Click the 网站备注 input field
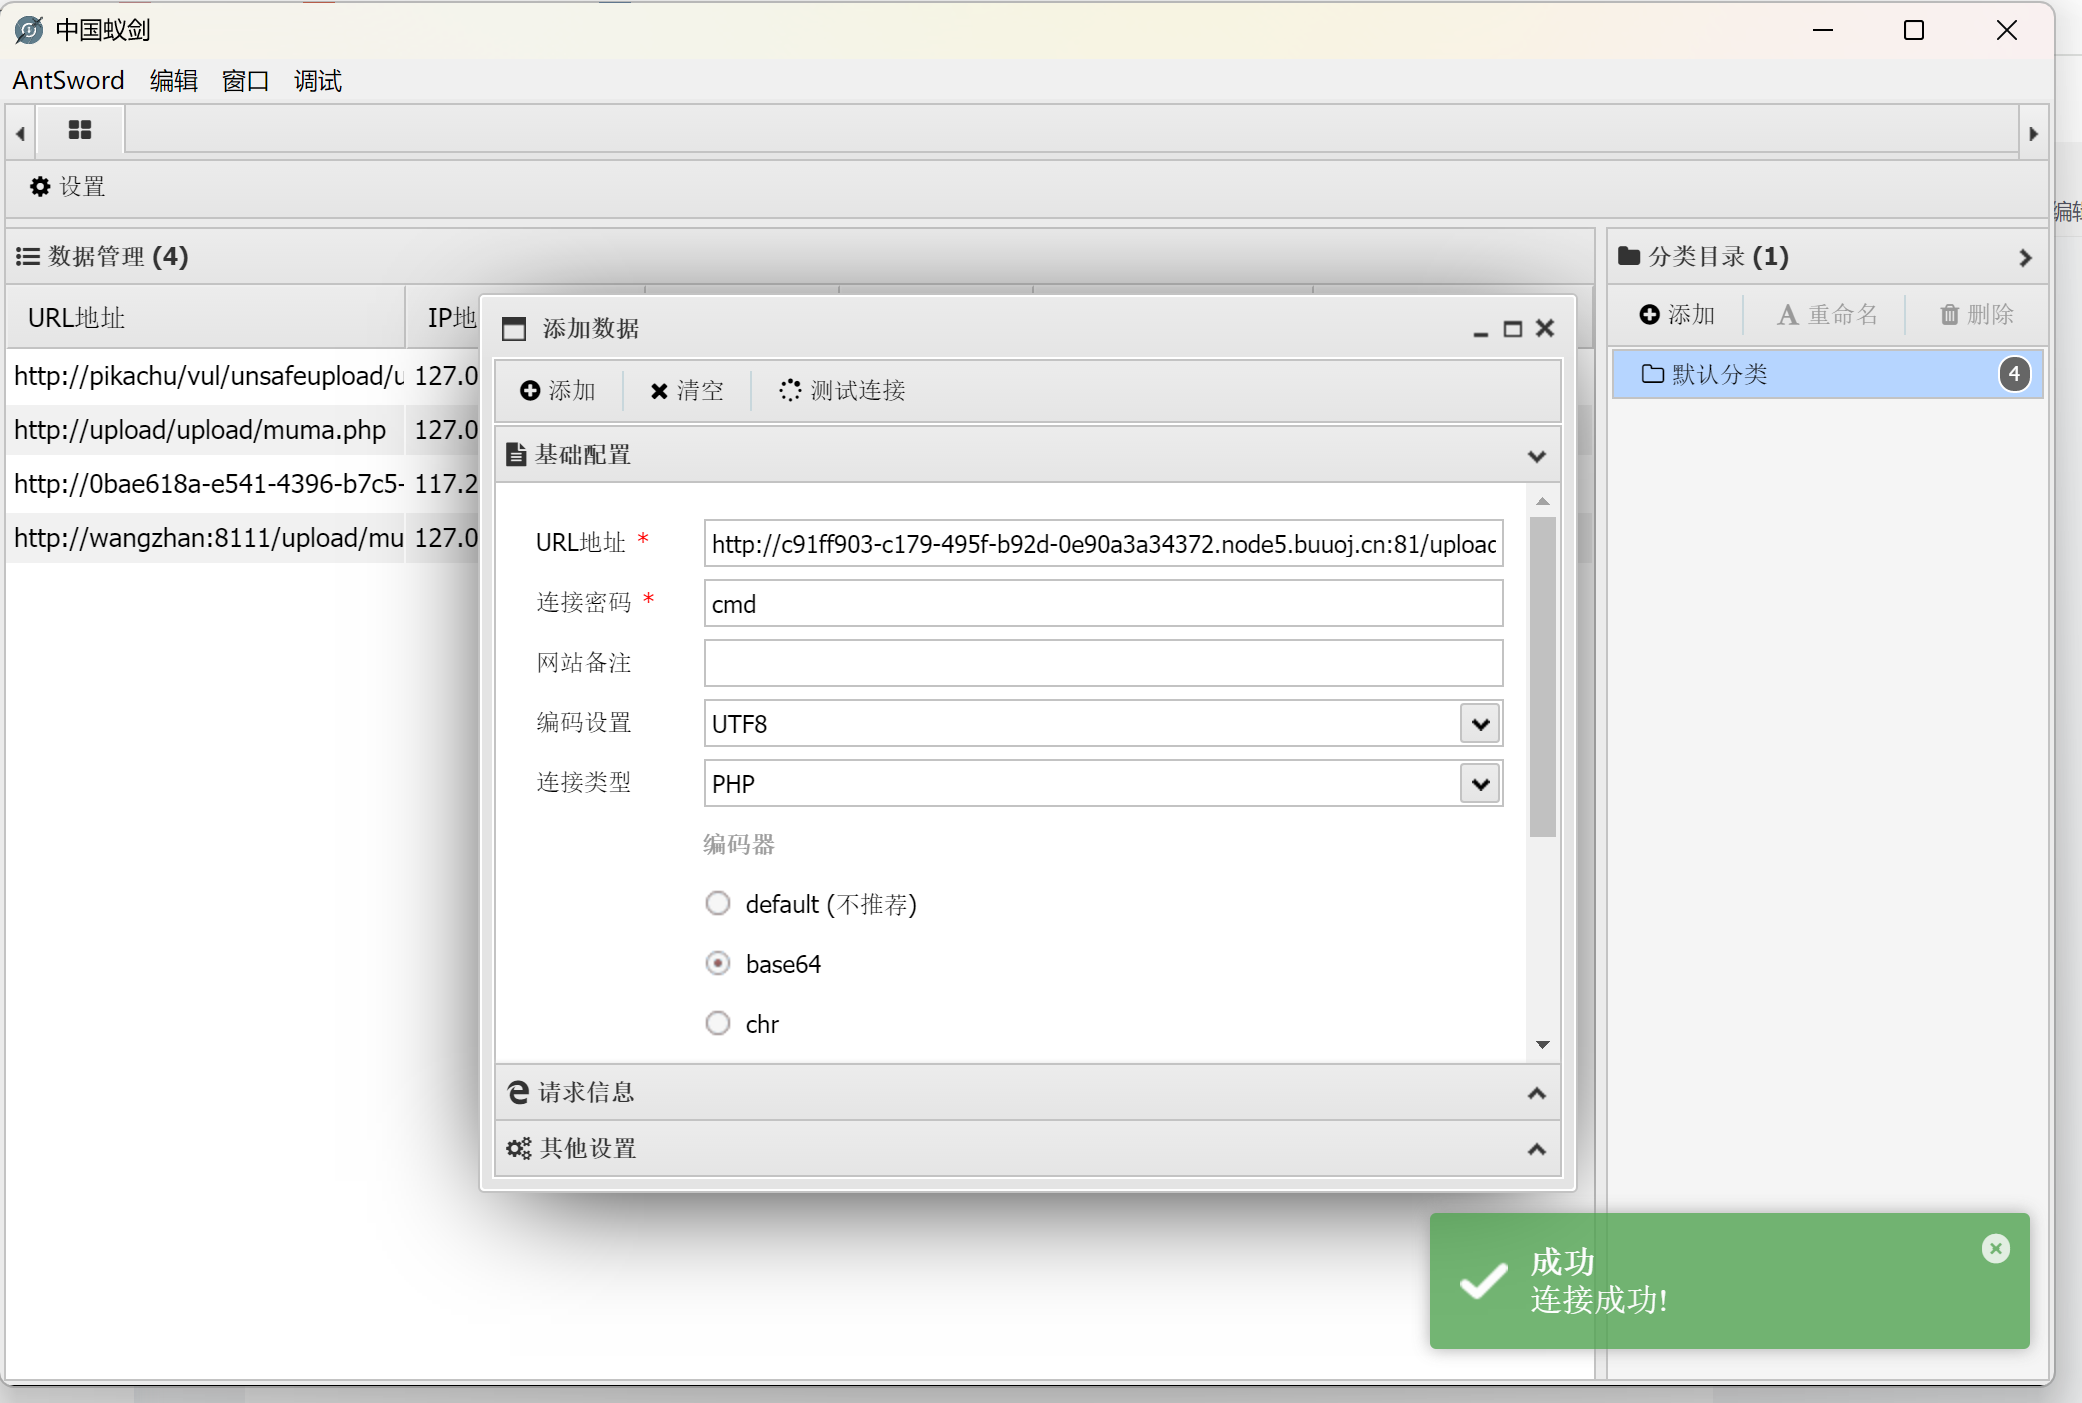The image size is (2082, 1403). click(1102, 663)
